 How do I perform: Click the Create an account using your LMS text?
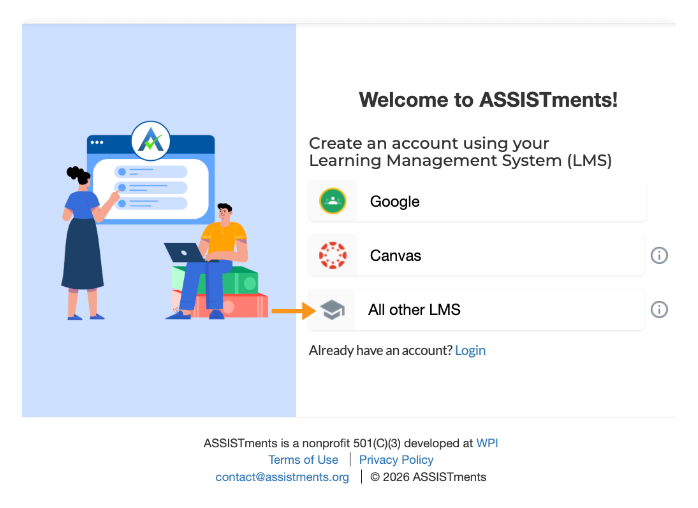coord(460,152)
